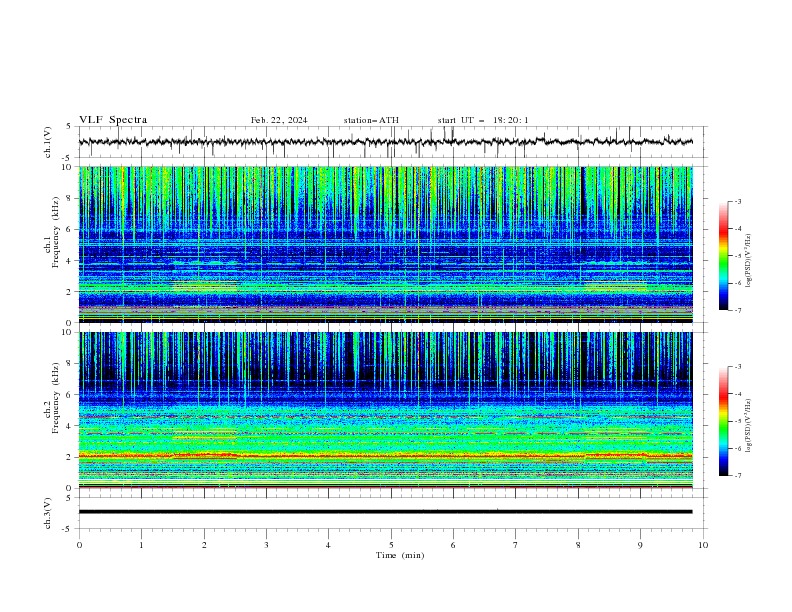The image size is (792, 612).
Task: Click time axis tick label "2"
Action: (204, 545)
